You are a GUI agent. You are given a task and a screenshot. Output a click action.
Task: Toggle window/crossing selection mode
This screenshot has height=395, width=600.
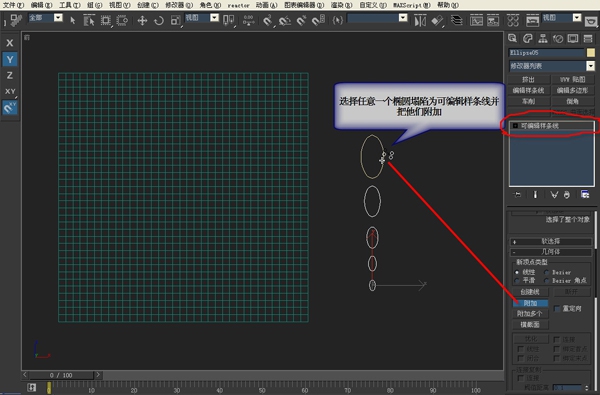[x=122, y=20]
